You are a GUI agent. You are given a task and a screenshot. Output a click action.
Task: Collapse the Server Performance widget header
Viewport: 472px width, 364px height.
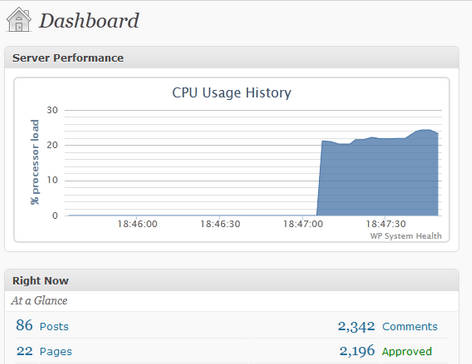[232, 58]
